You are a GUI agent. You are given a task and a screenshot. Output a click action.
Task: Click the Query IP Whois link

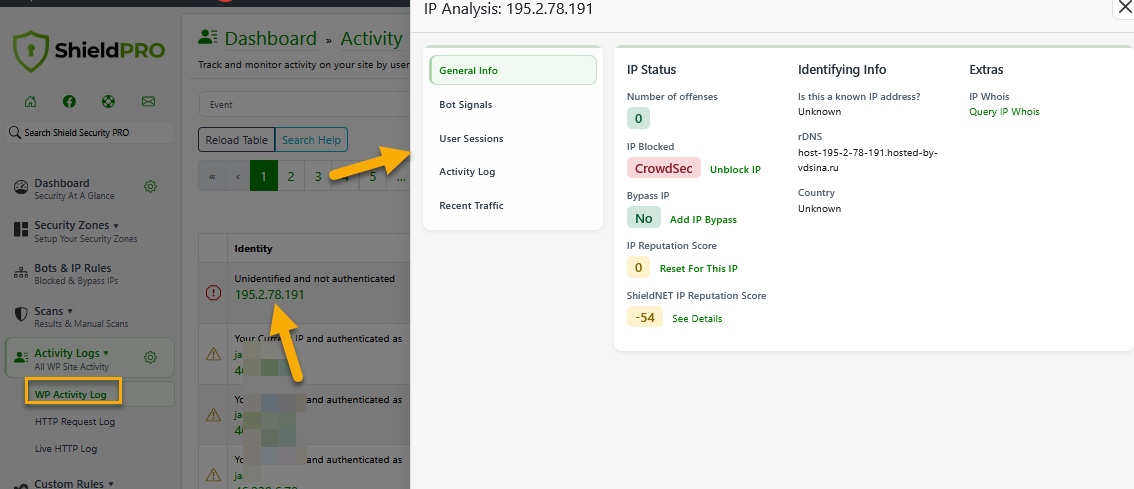(x=1005, y=111)
